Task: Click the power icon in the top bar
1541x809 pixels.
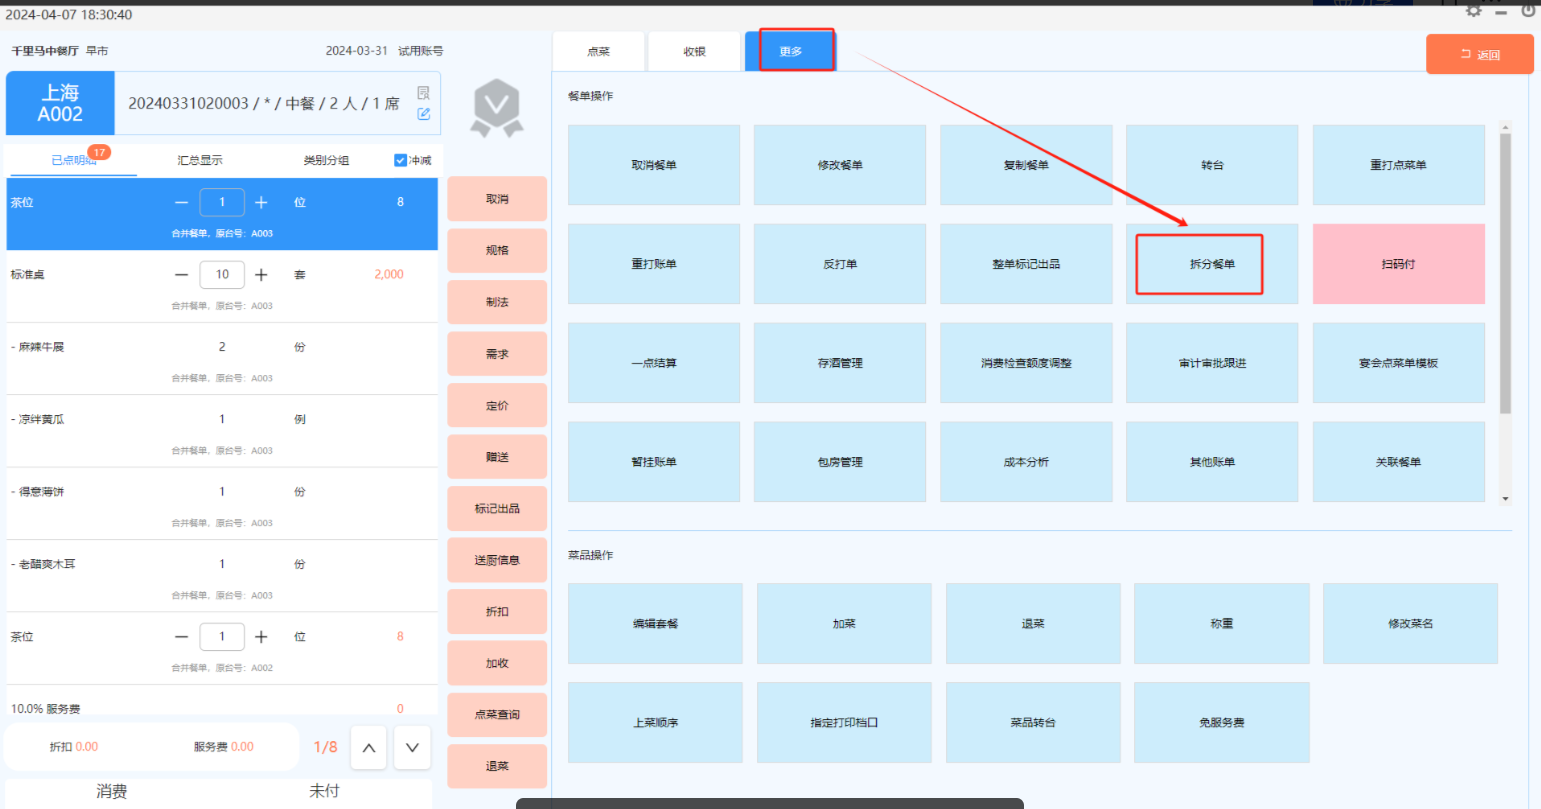Action: click(1529, 10)
